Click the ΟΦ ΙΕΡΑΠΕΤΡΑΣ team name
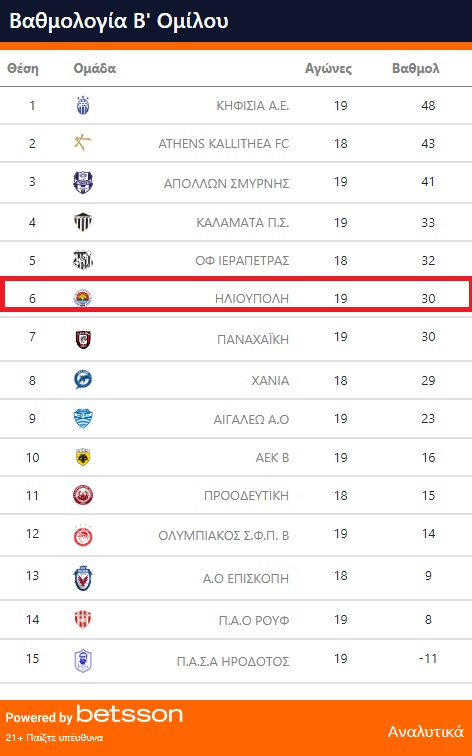This screenshot has width=472, height=756. click(242, 261)
